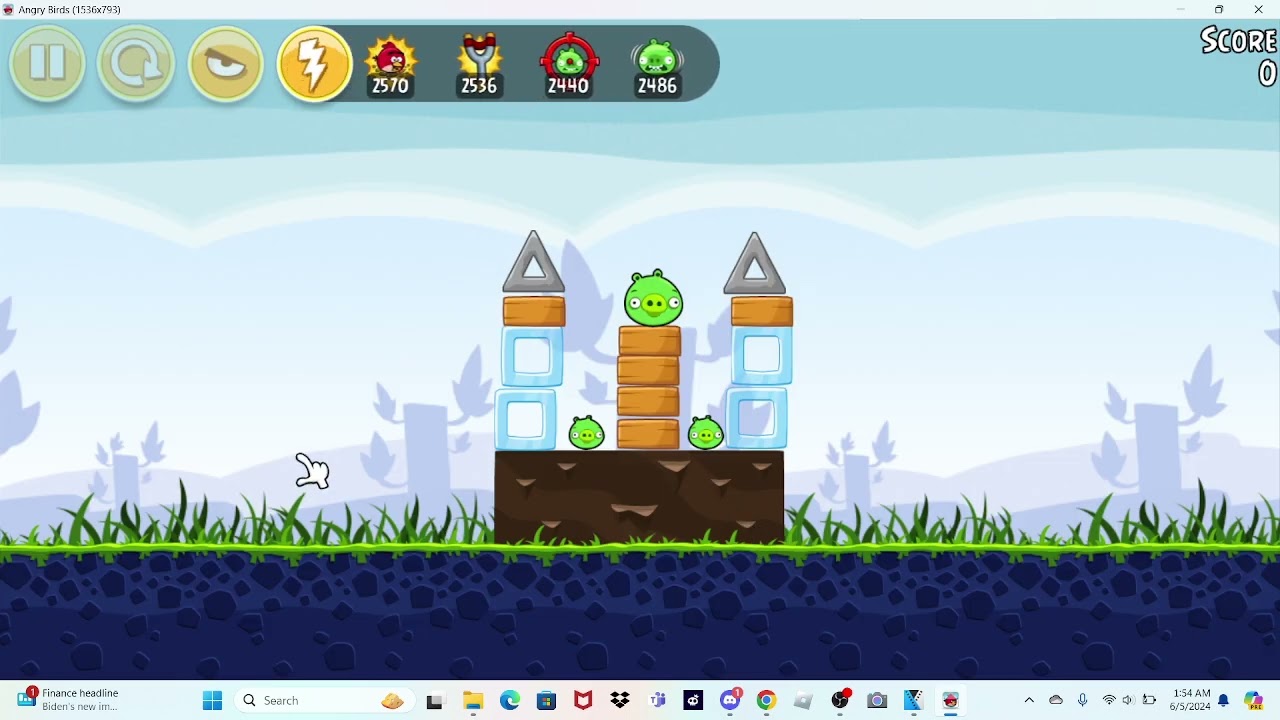
Task: Open the Camera app from the taskbar
Action: (x=877, y=701)
